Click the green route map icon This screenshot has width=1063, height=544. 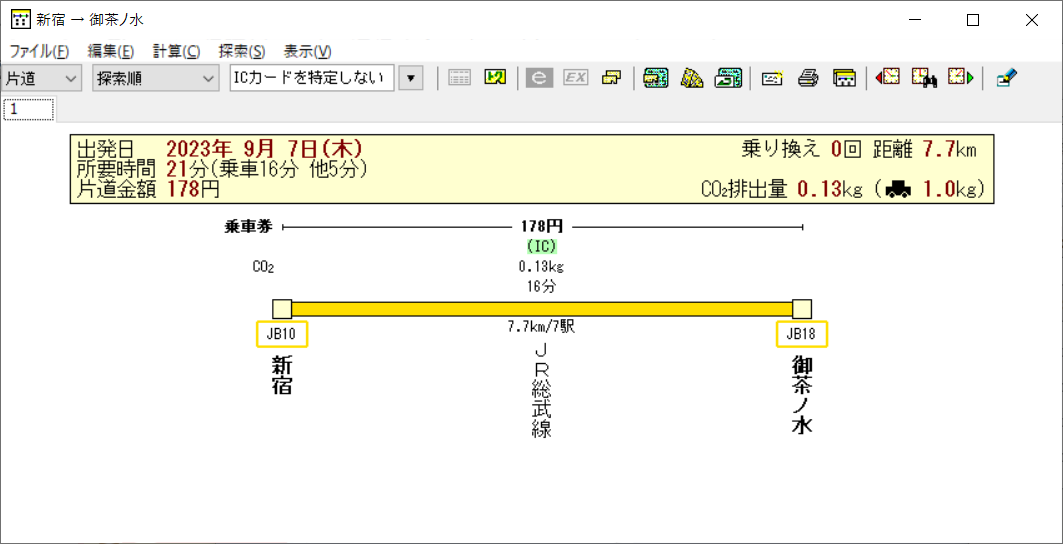(x=496, y=78)
